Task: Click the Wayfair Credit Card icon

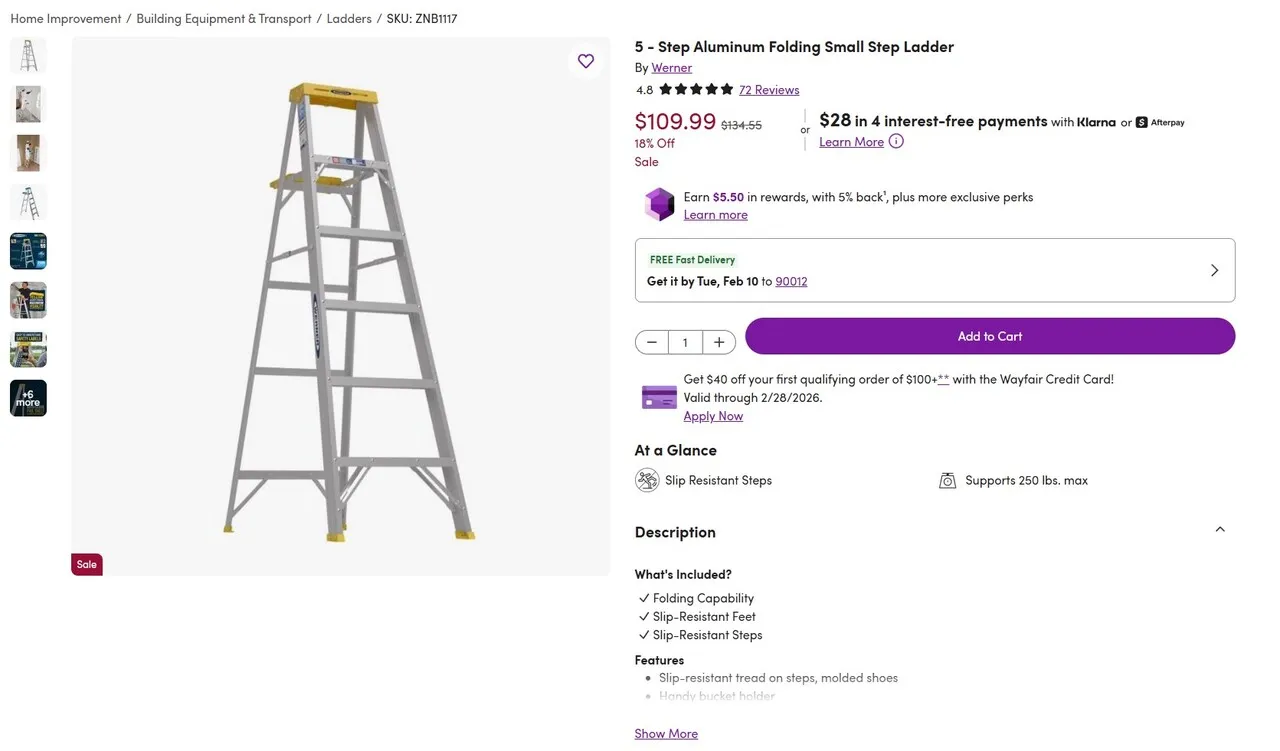Action: (658, 397)
